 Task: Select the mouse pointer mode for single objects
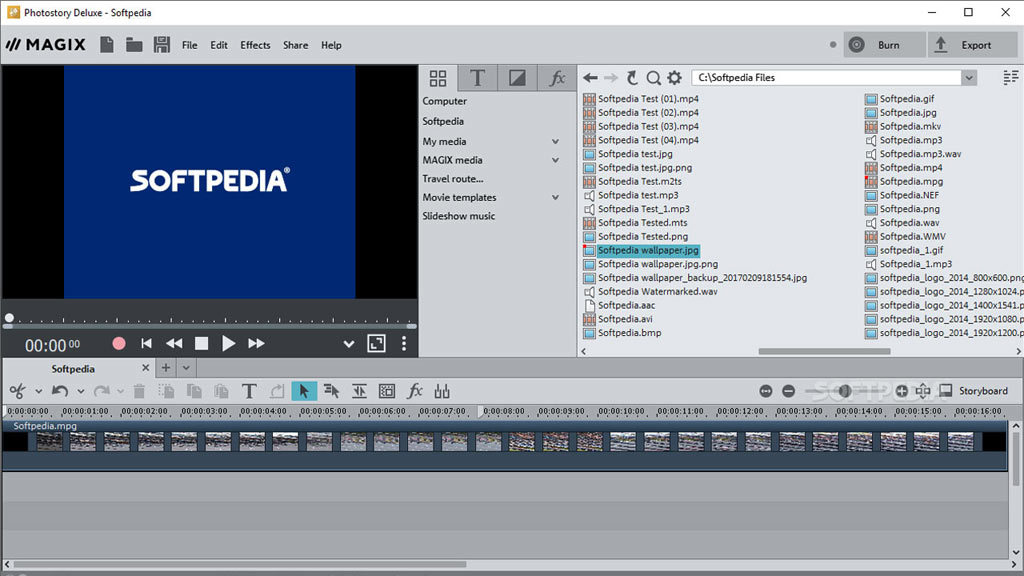click(304, 391)
